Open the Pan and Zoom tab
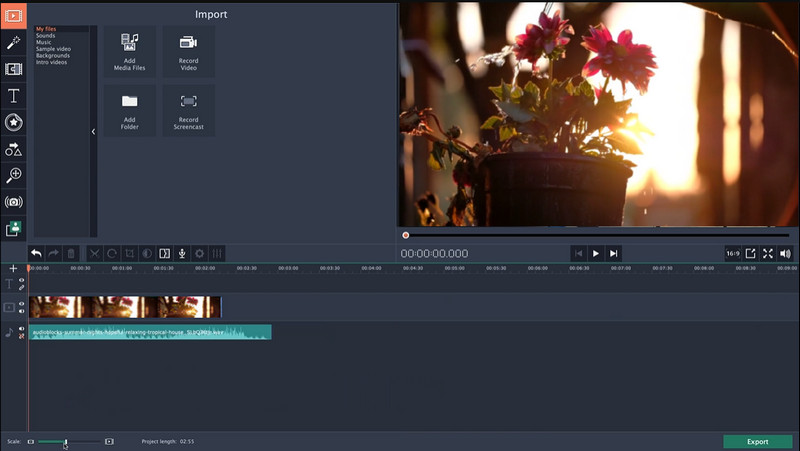Image resolution: width=800 pixels, height=451 pixels. pyautogui.click(x=13, y=176)
